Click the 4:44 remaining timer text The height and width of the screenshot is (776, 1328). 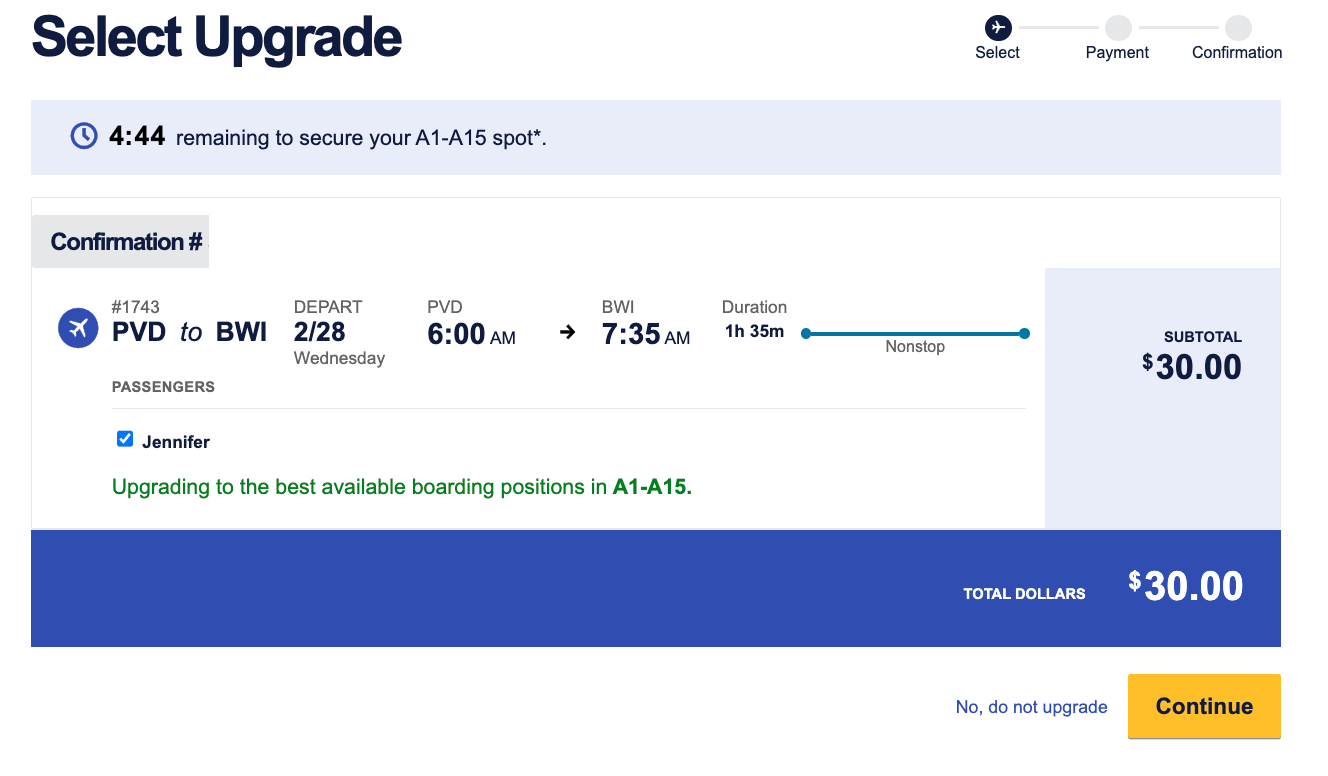137,136
